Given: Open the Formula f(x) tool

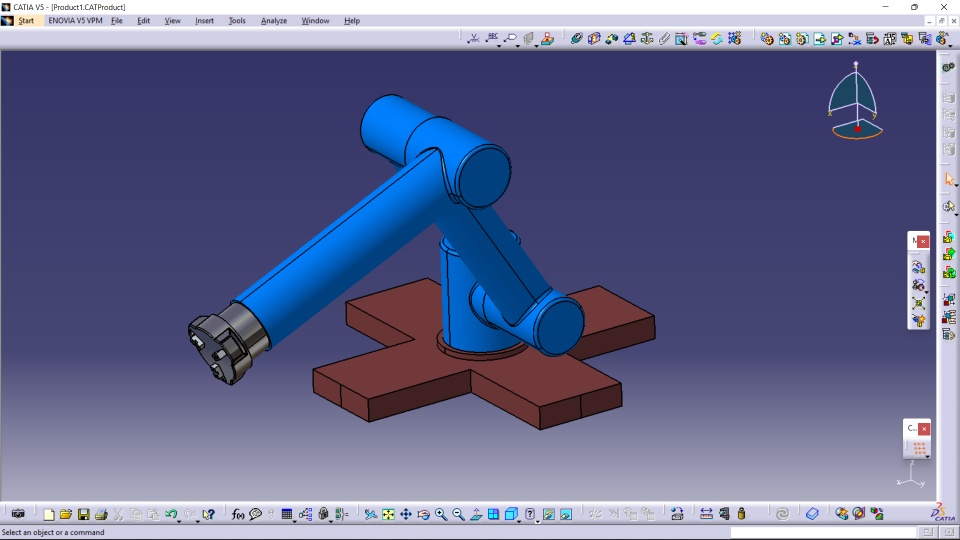Looking at the screenshot, I should (x=238, y=514).
